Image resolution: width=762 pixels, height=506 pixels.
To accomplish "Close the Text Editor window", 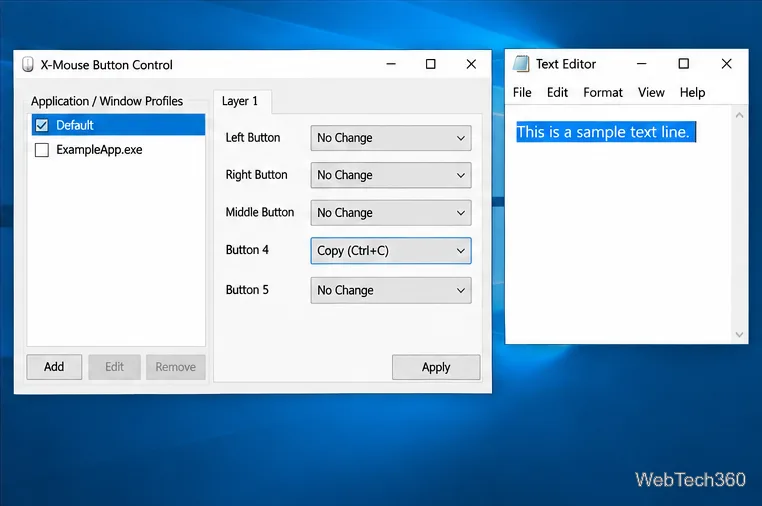I will (726, 64).
